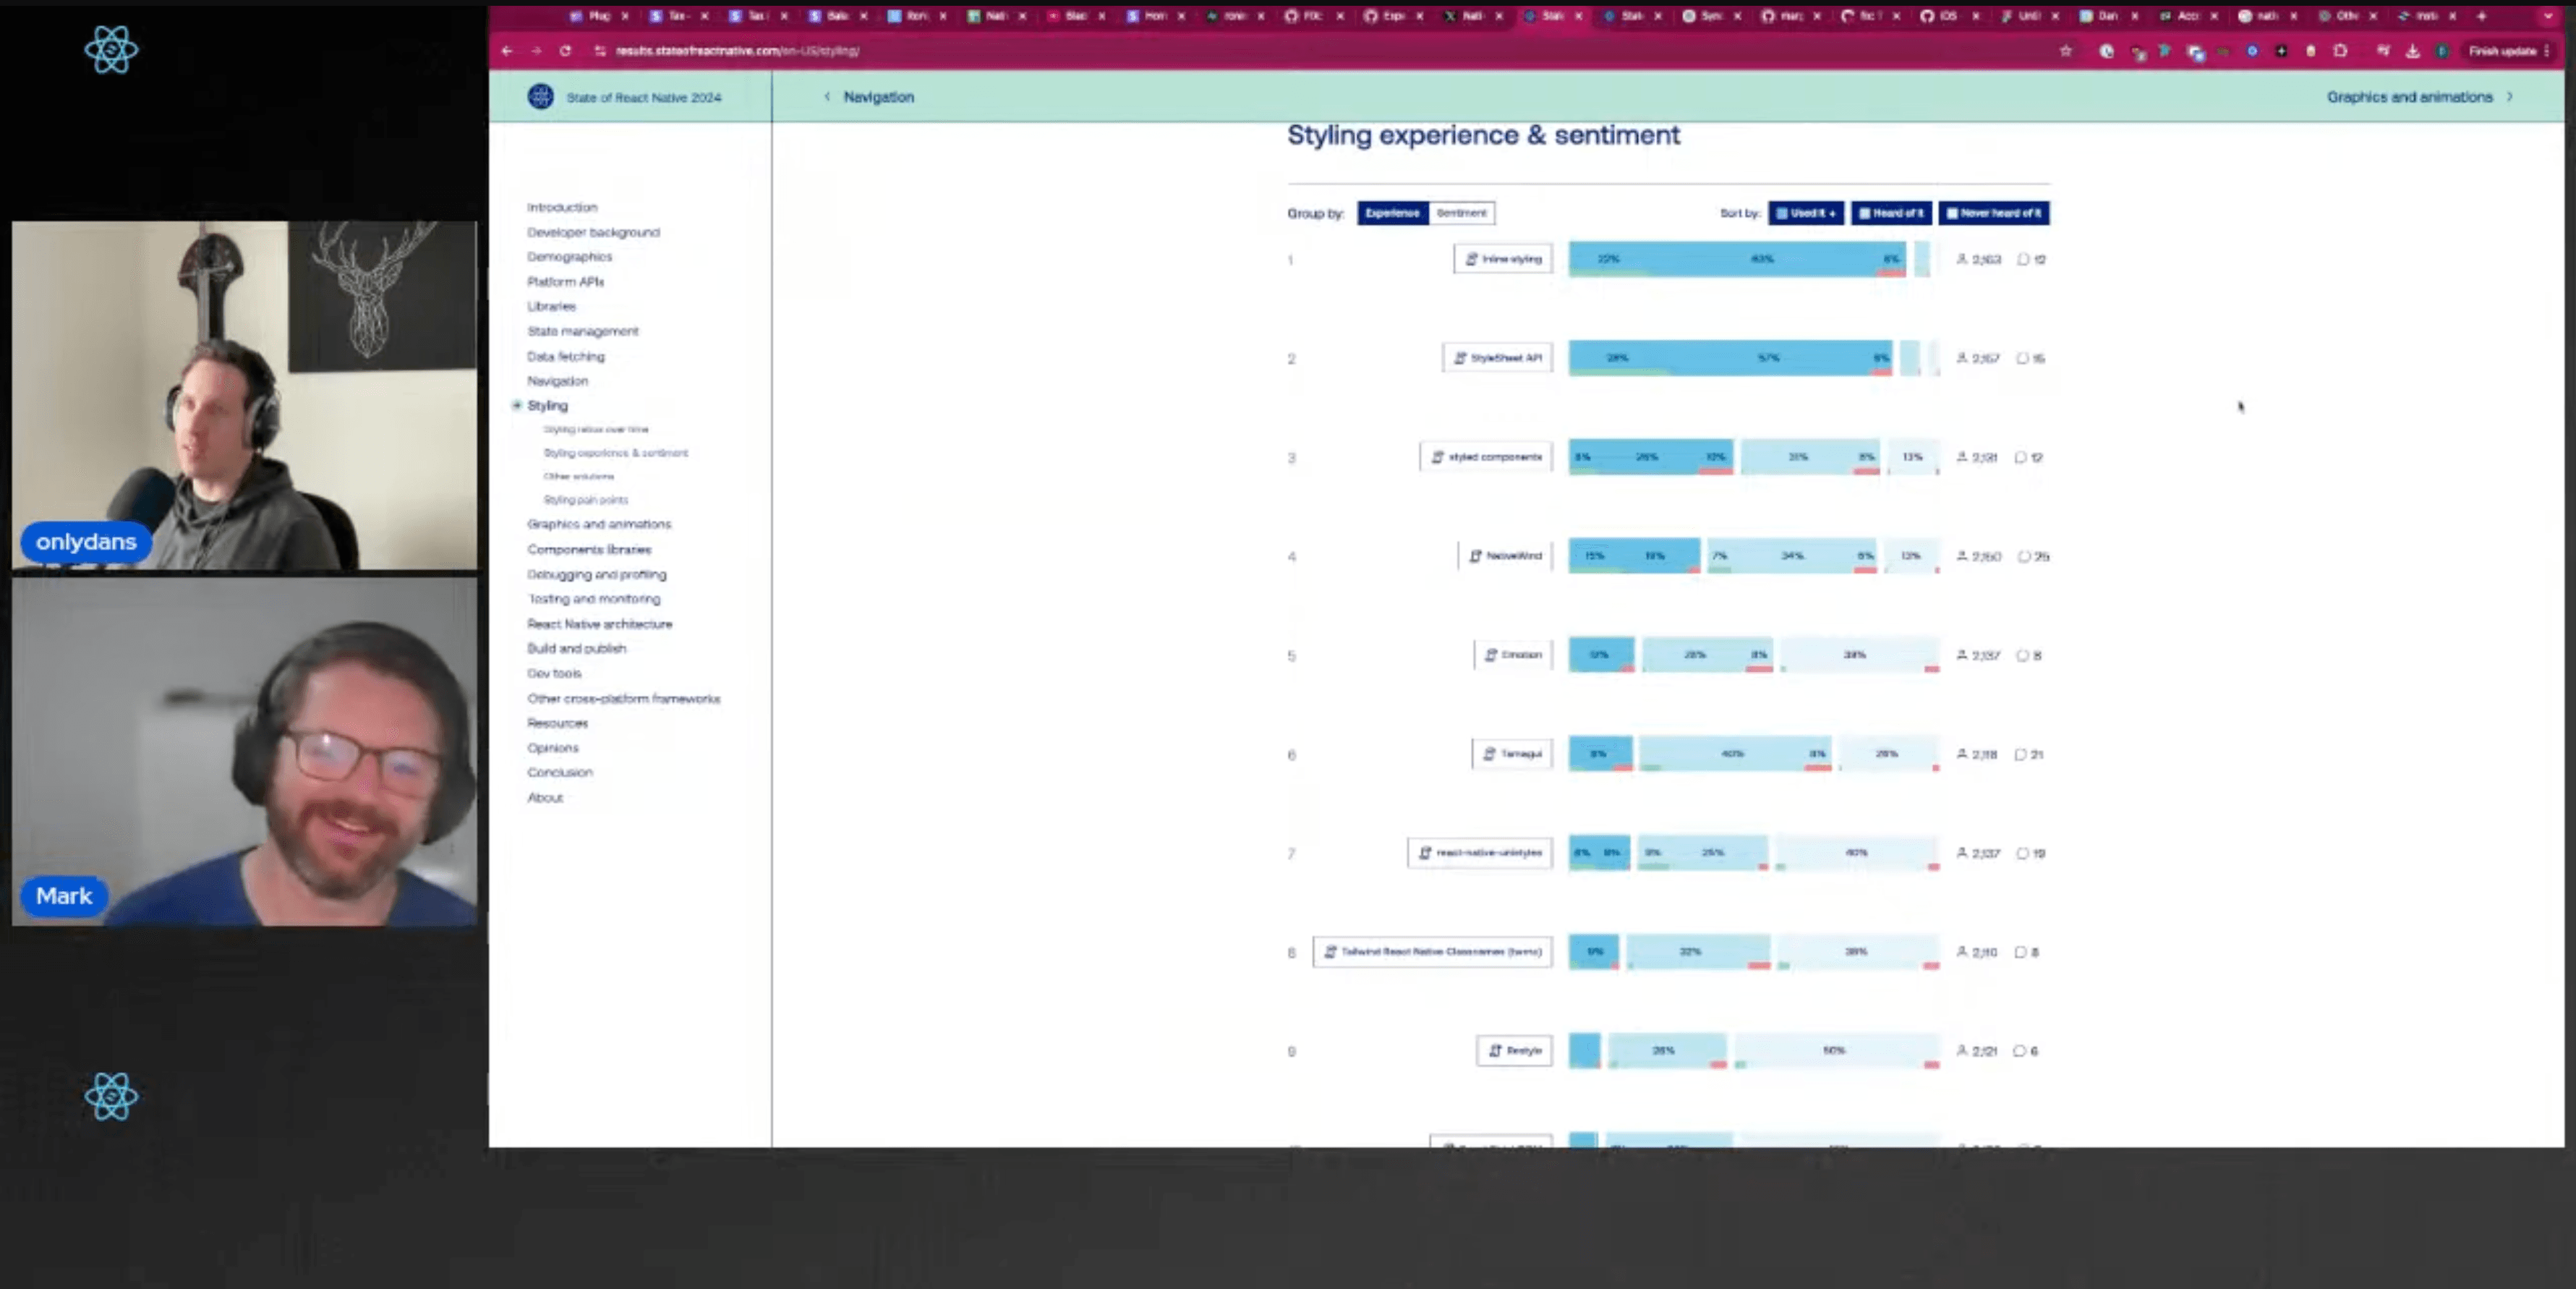The height and width of the screenshot is (1289, 2576).
Task: Click the State of React Native logo
Action: 541,97
